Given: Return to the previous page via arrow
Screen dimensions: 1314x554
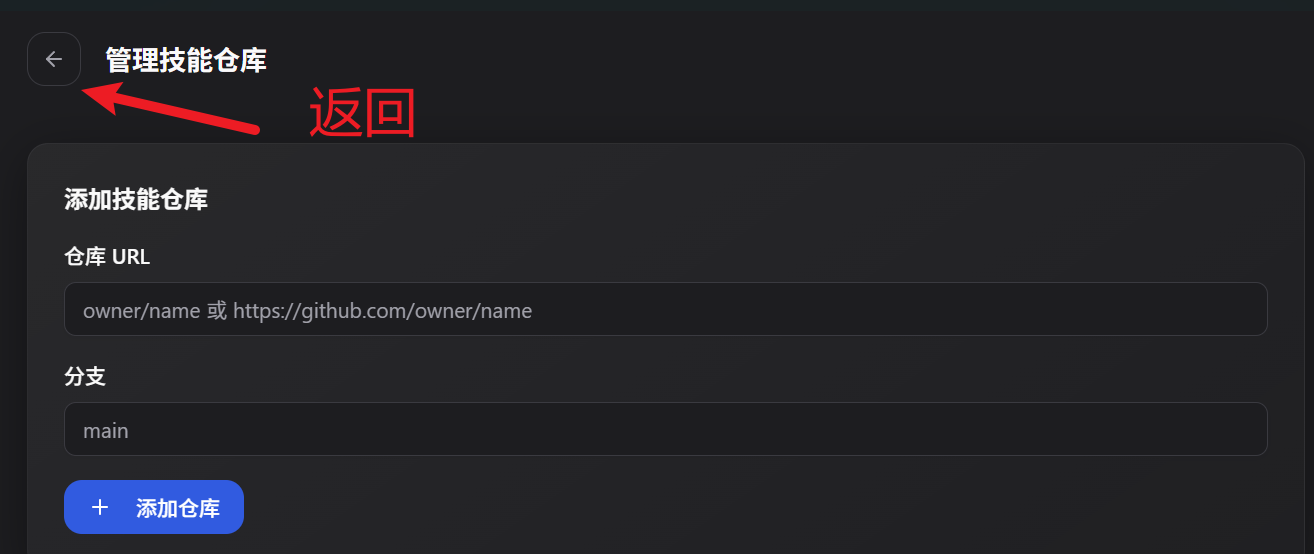Looking at the screenshot, I should 54,59.
